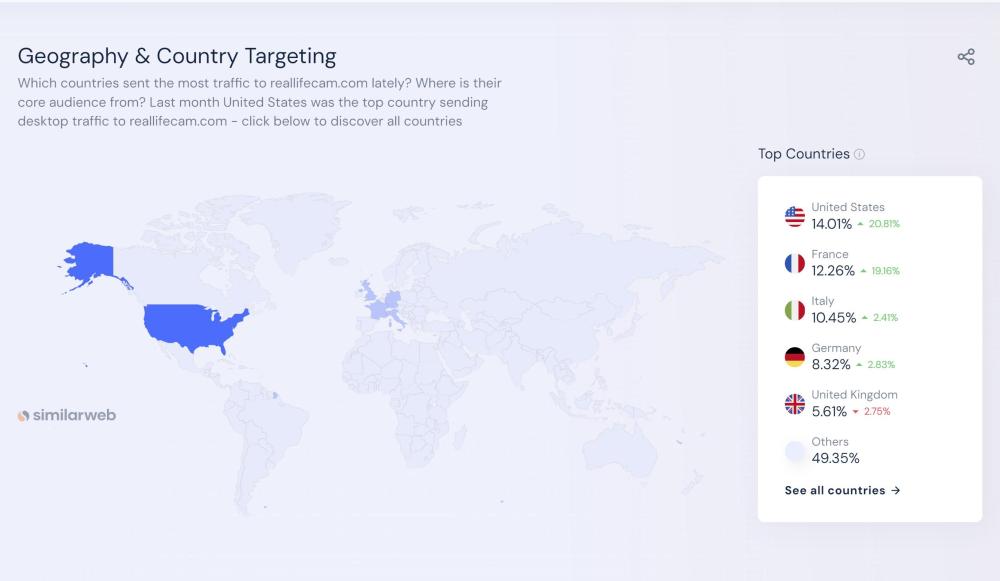Viewport: 1000px width, 581px height.
Task: Click the Germany flag icon
Action: click(794, 357)
